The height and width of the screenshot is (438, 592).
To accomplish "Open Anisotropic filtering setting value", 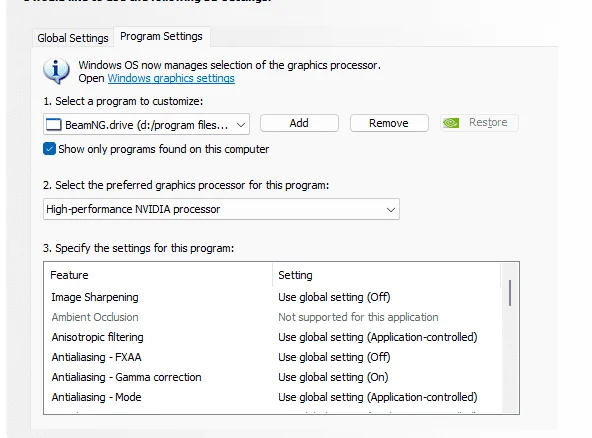I will pos(378,337).
